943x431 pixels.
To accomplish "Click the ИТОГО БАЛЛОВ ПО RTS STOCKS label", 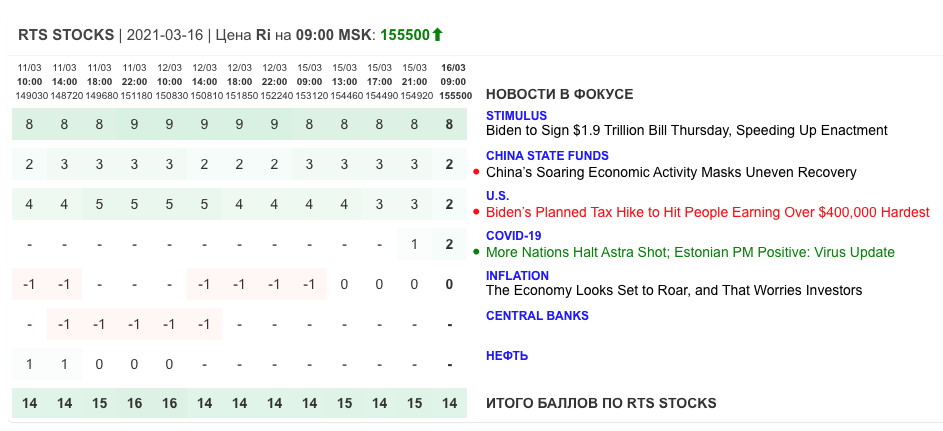I will (x=601, y=403).
